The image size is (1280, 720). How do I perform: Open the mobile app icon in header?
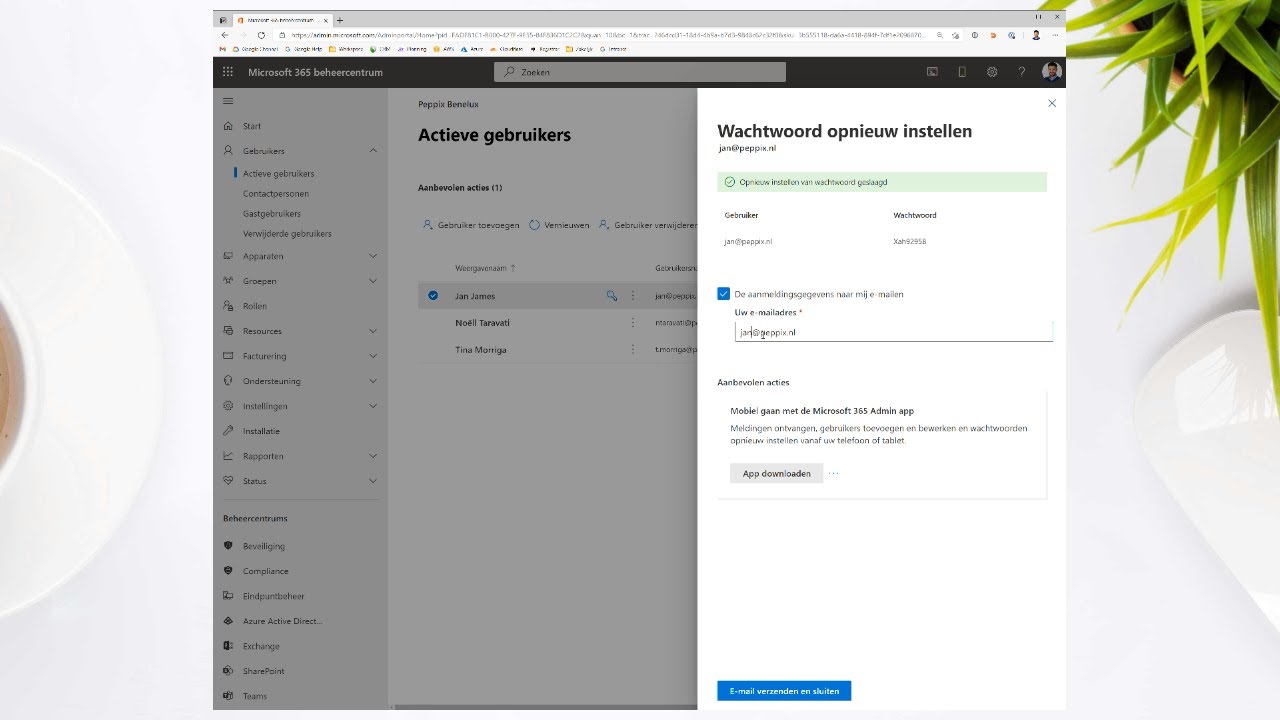point(962,72)
